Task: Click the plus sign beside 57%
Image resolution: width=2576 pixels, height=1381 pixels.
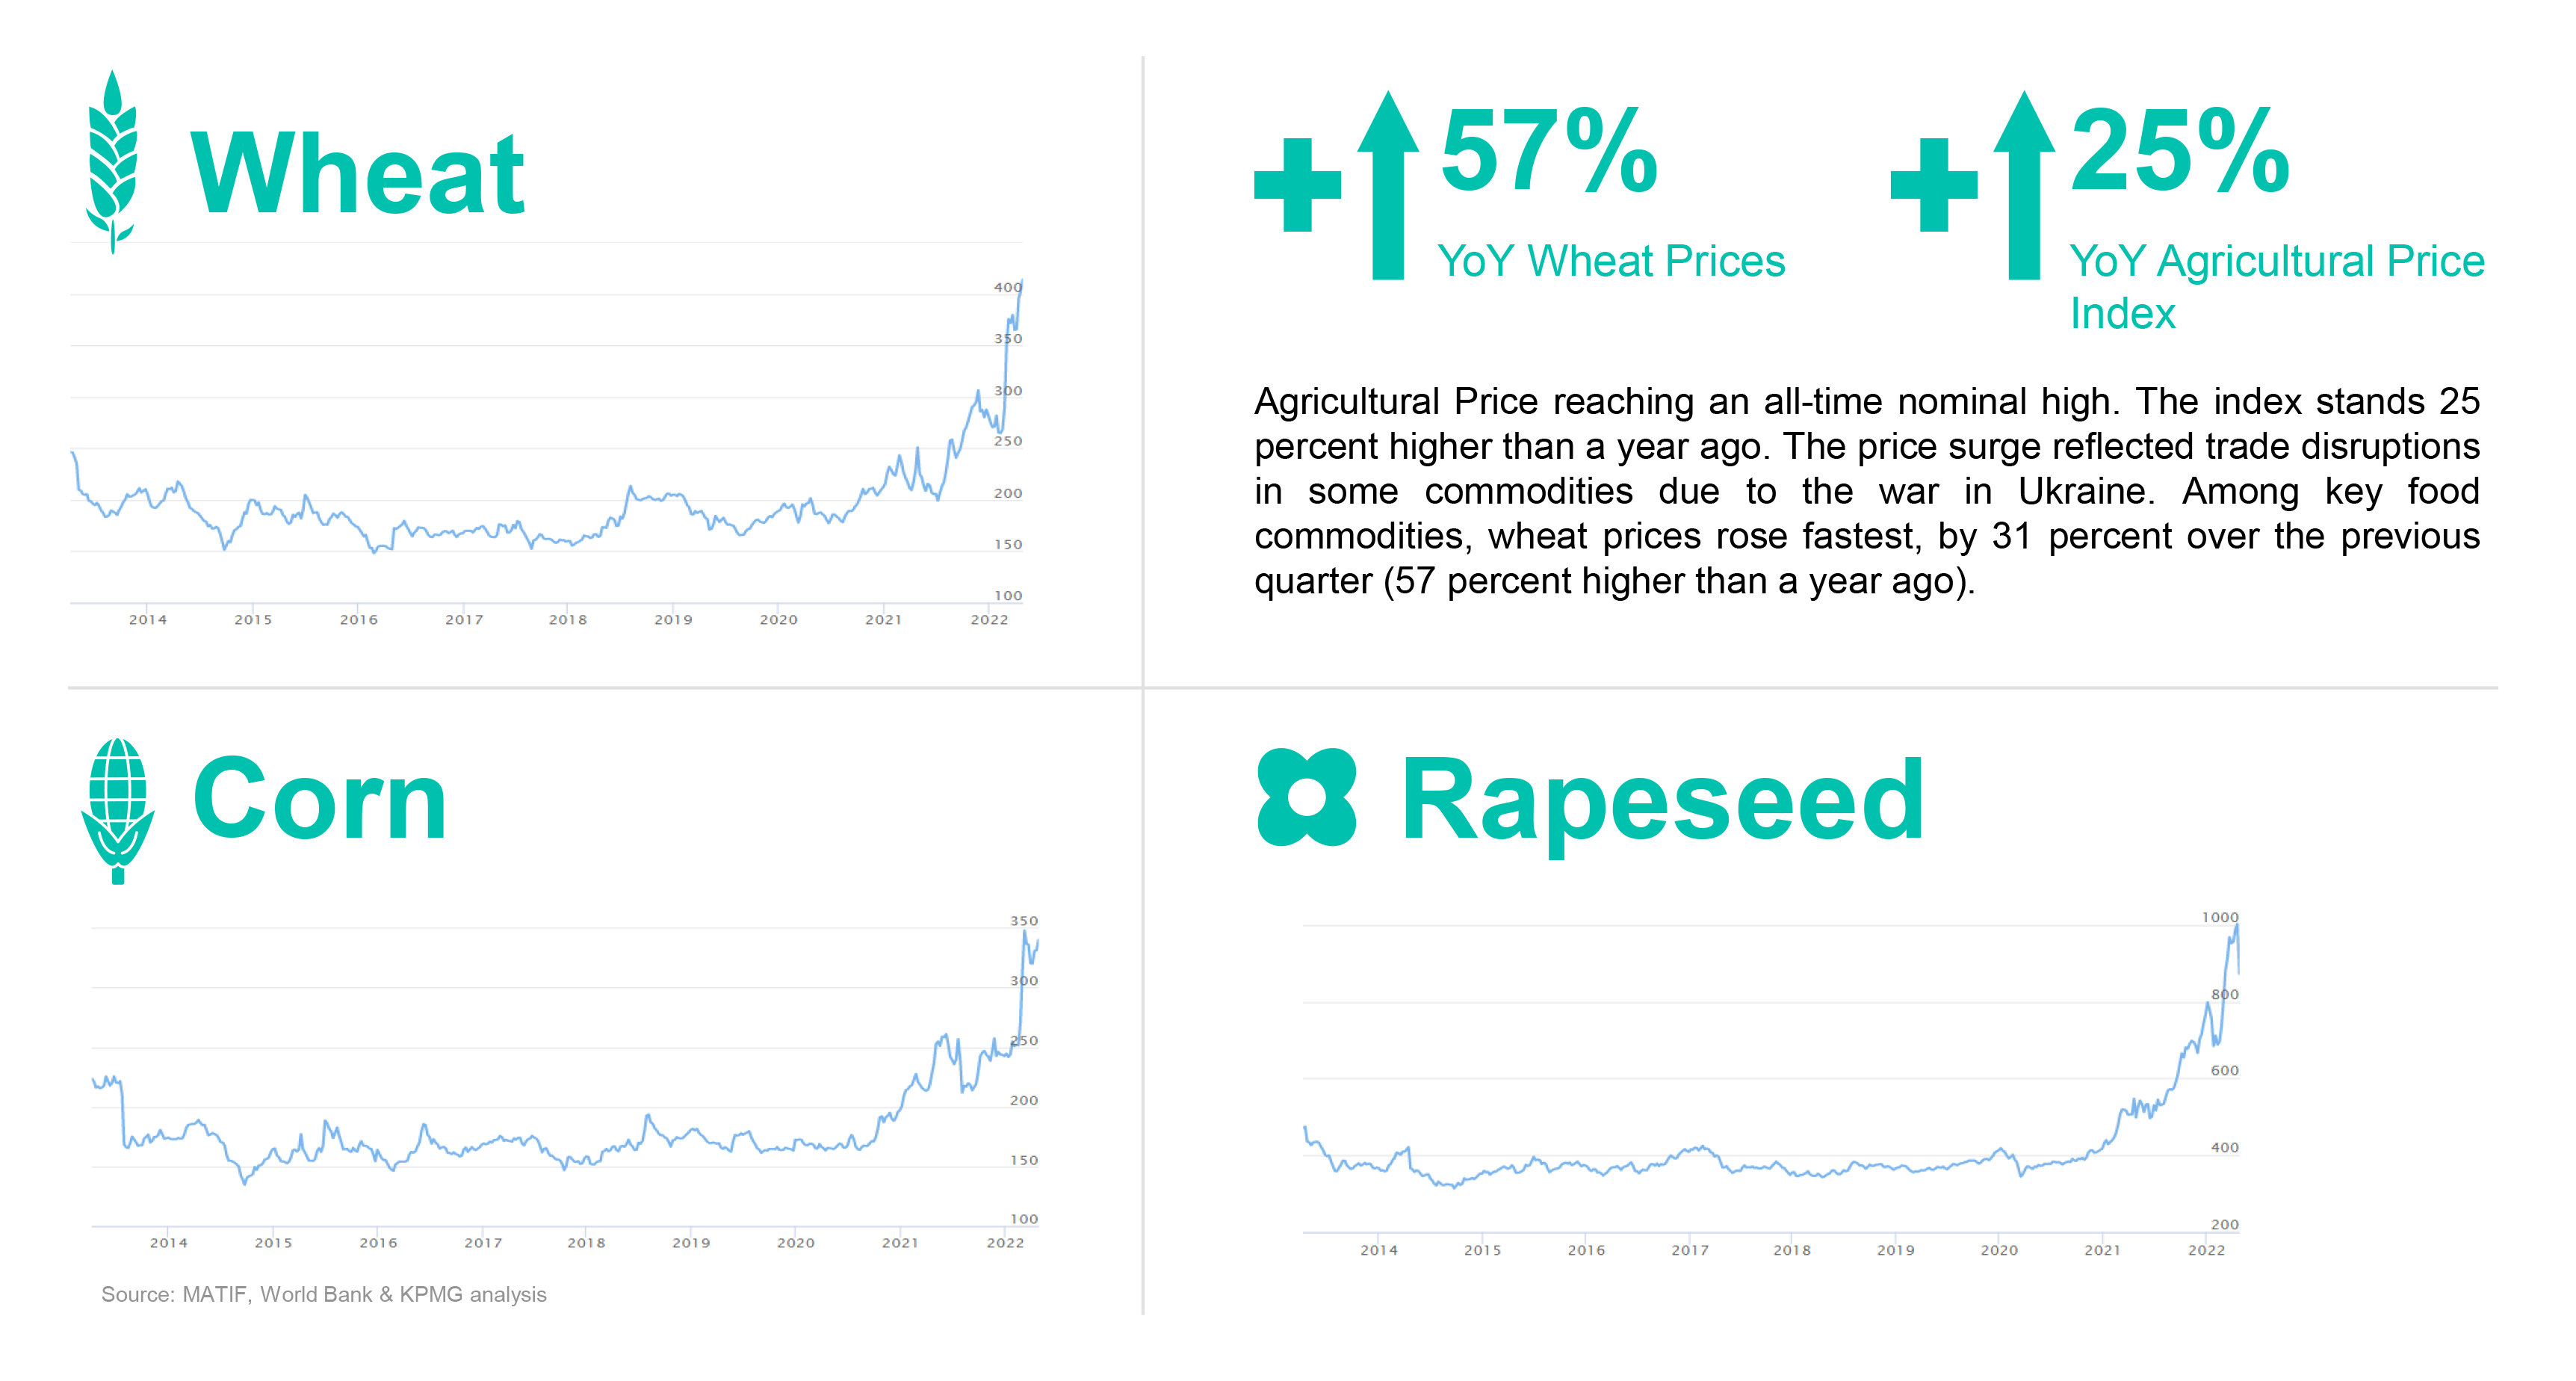Action: point(1297,185)
